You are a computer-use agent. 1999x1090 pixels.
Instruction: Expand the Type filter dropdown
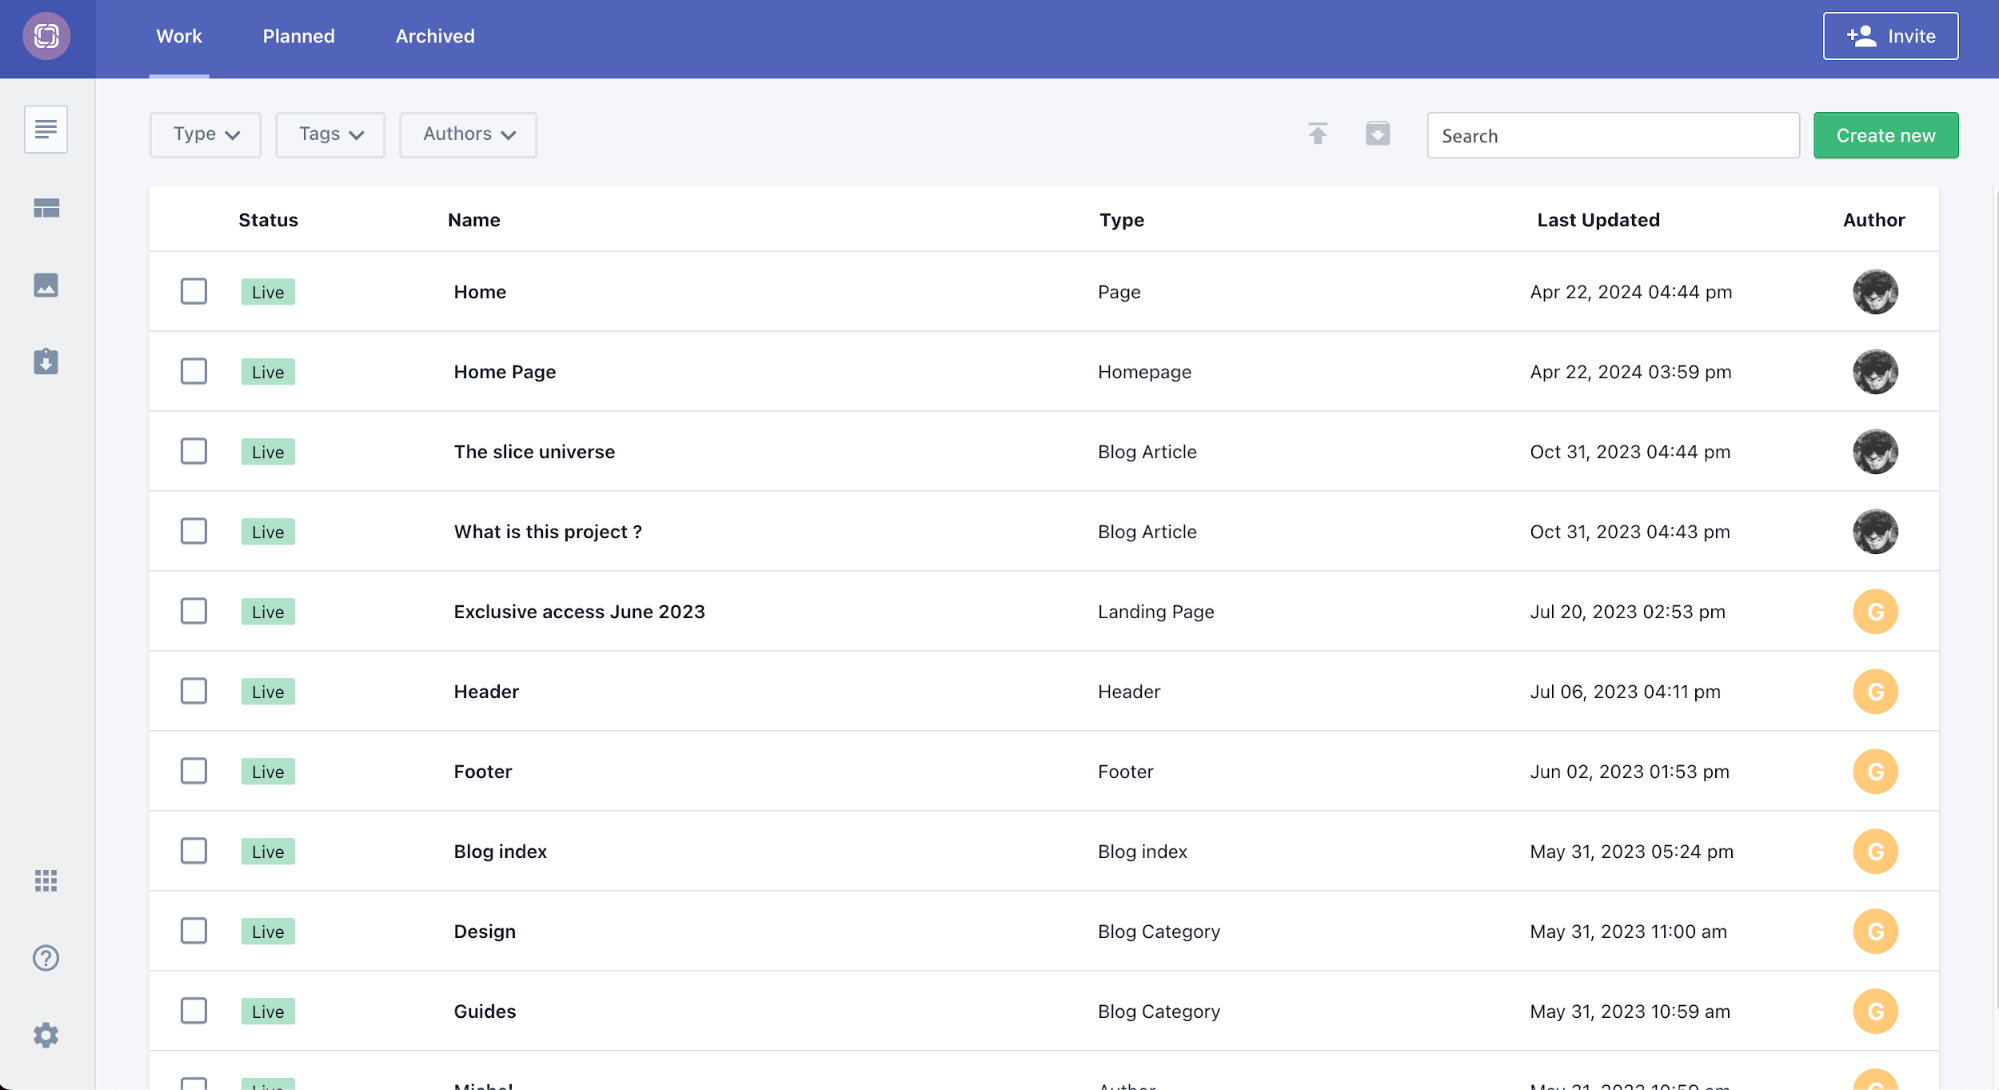pyautogui.click(x=205, y=134)
